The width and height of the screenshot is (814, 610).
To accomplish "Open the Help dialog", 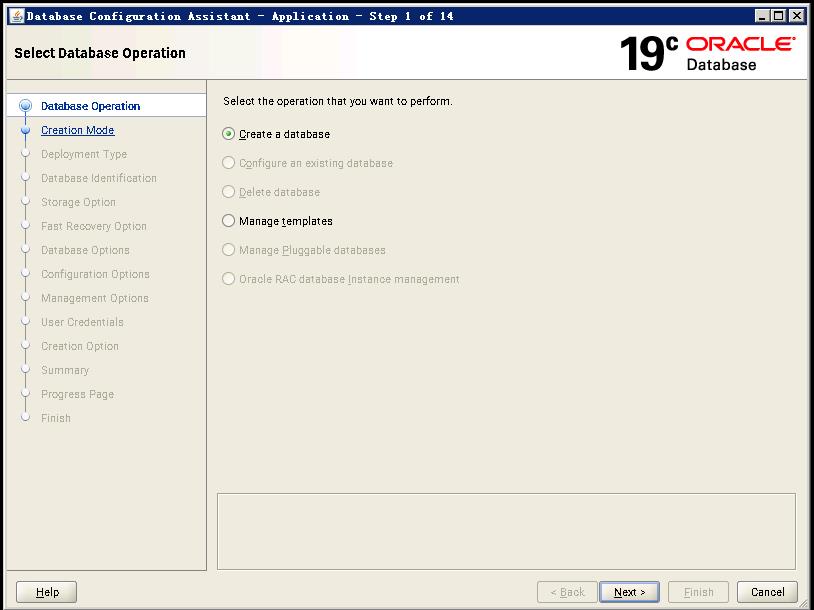I will tap(47, 592).
